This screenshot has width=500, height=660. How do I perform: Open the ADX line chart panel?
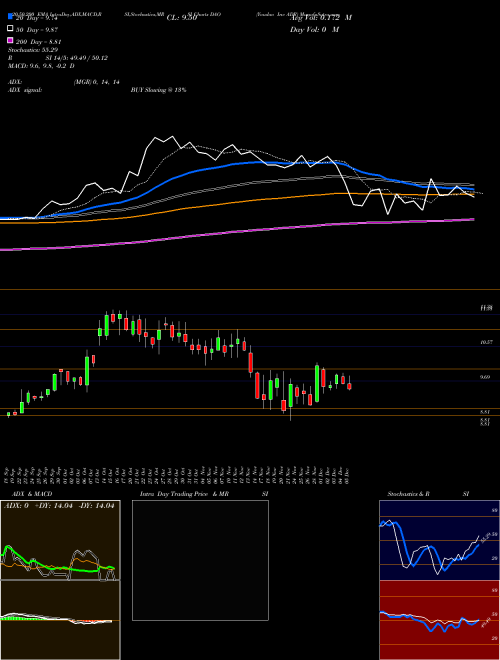click(x=60, y=540)
